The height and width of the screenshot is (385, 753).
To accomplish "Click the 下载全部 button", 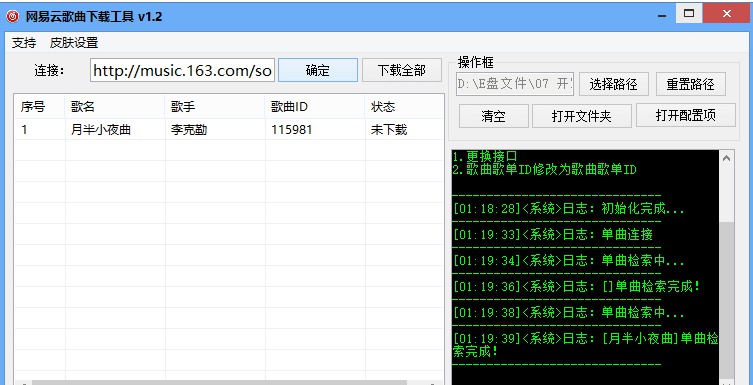I will coord(401,71).
